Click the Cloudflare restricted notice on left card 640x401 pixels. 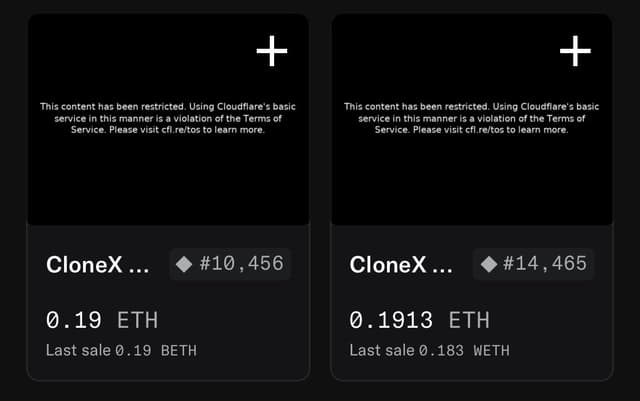(168, 118)
